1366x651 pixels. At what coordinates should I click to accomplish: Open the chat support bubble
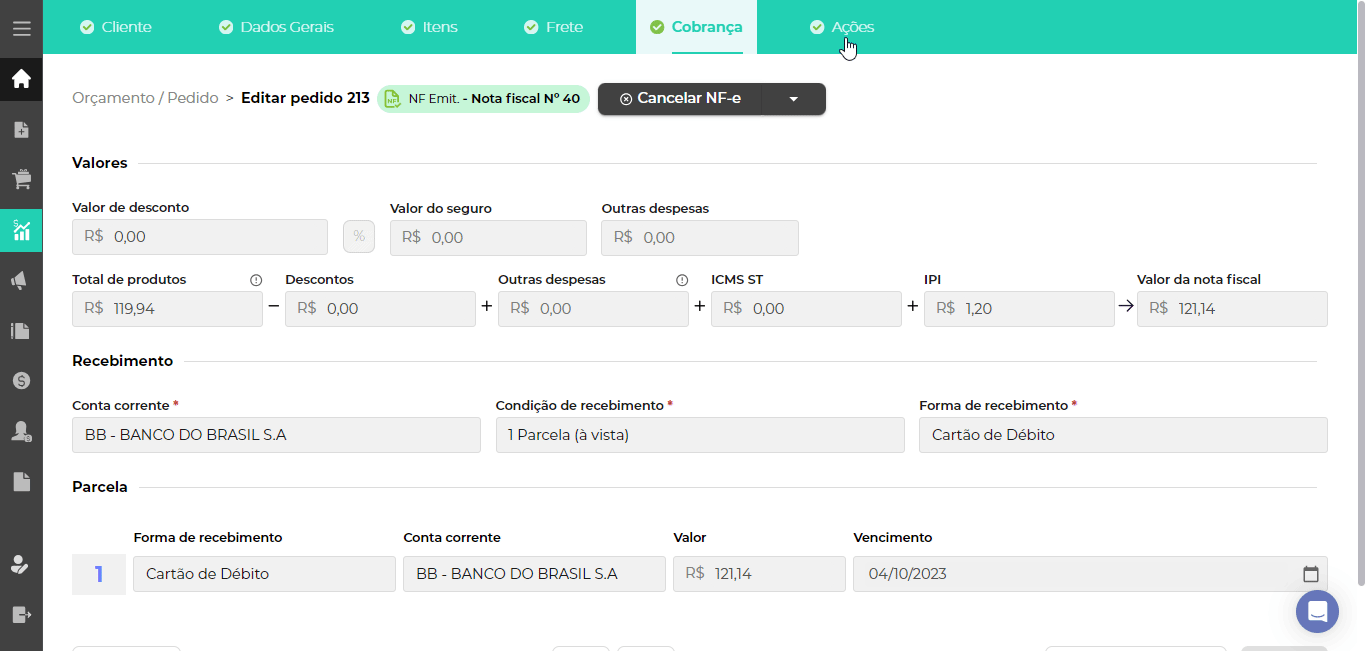coord(1317,611)
